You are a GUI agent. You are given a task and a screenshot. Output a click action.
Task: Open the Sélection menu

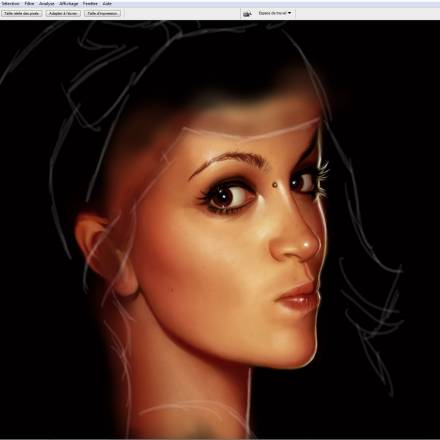pos(11,4)
